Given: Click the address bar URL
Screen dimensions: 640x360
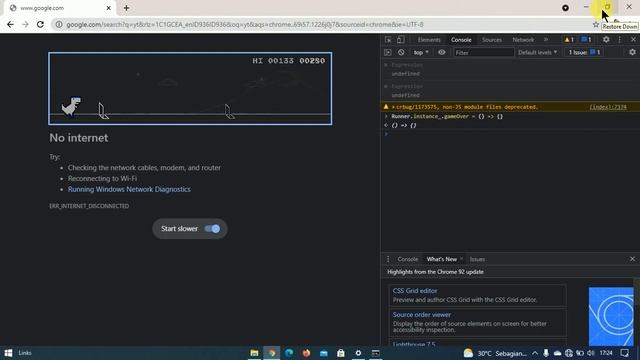Looking at the screenshot, I should click(x=245, y=24).
